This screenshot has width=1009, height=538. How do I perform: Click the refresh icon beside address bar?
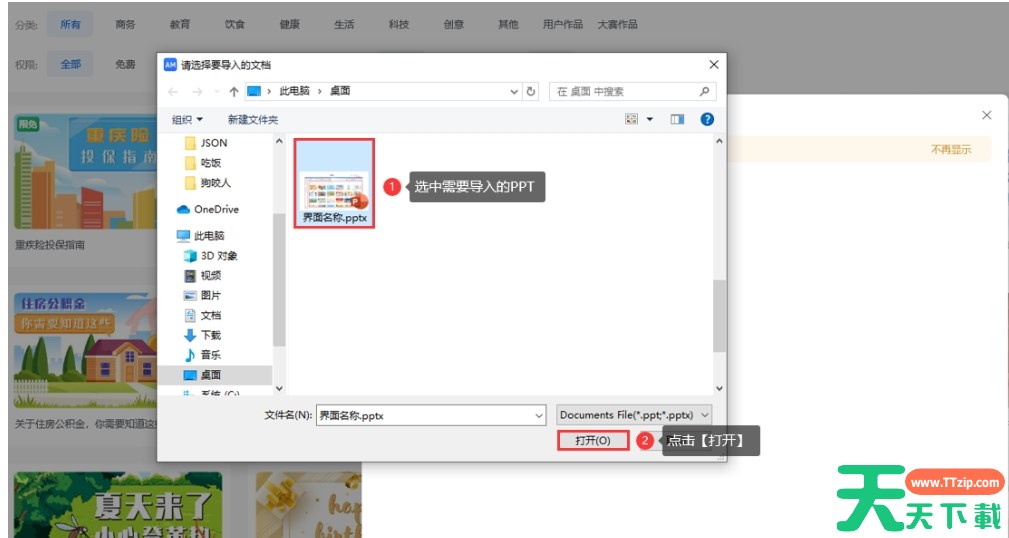click(531, 91)
